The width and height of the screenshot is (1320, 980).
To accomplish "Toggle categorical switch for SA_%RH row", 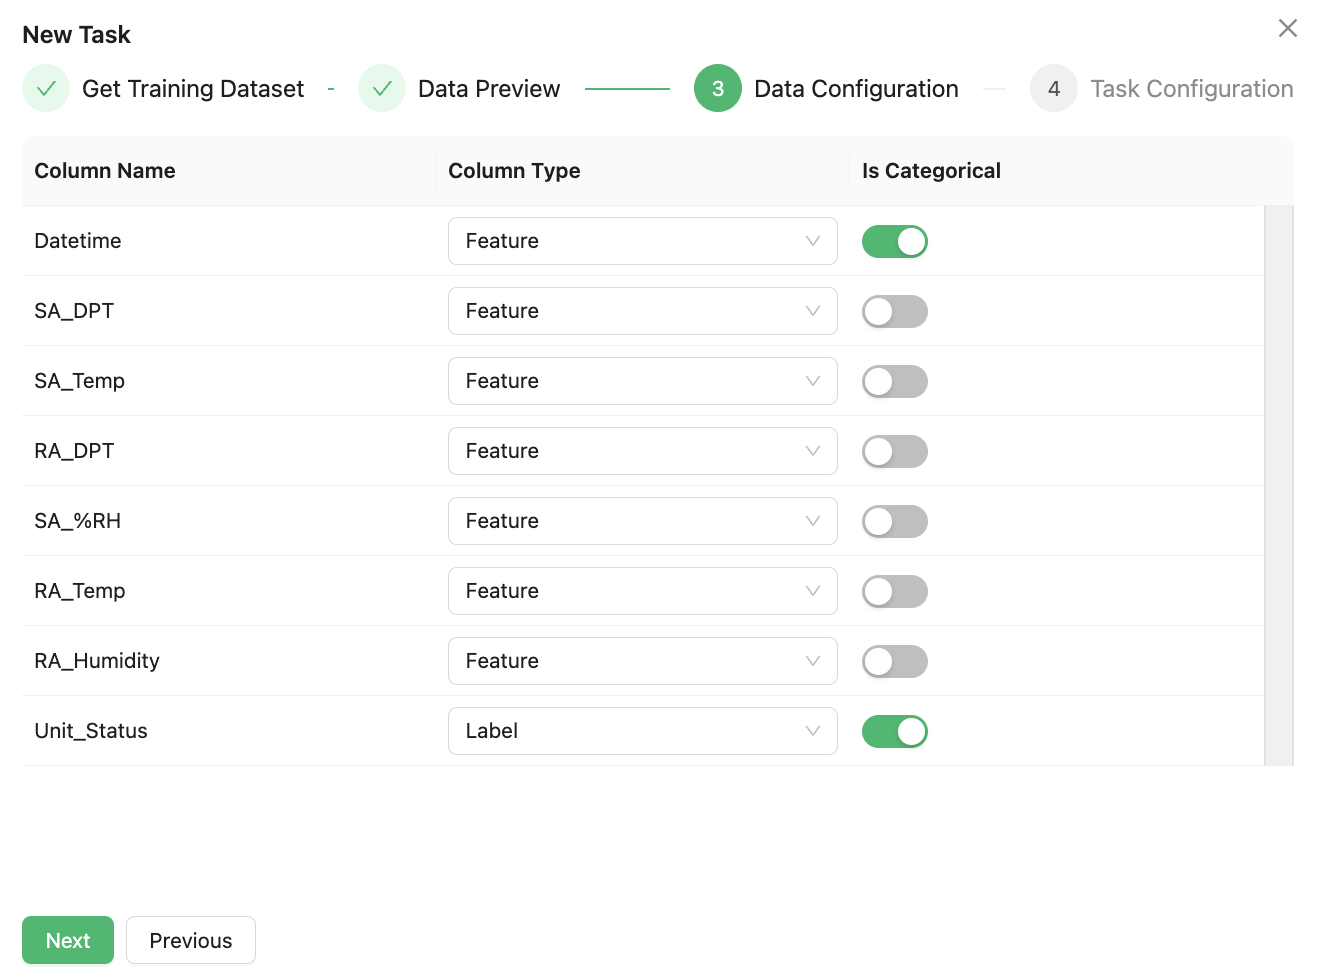I will (x=894, y=522).
